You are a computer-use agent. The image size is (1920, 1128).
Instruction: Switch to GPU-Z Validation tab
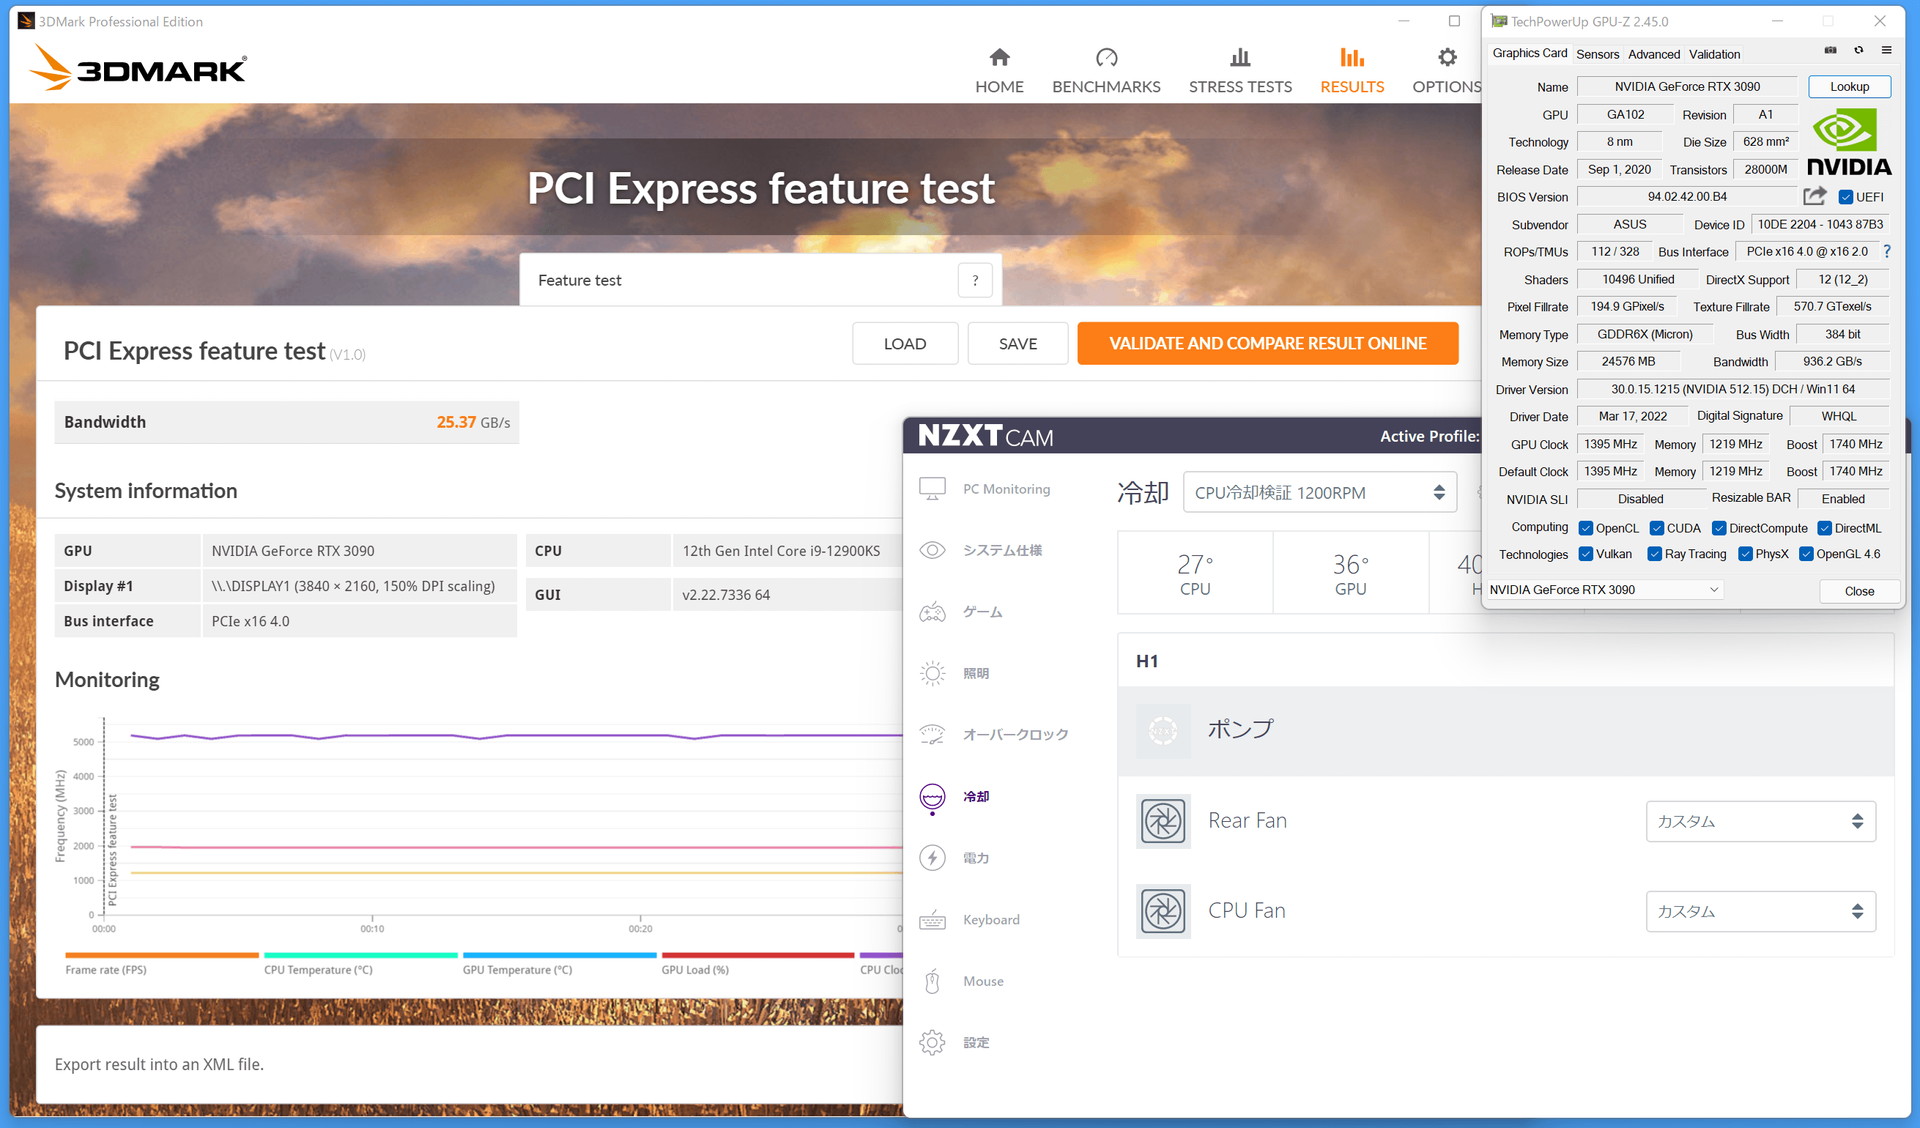[x=1714, y=54]
